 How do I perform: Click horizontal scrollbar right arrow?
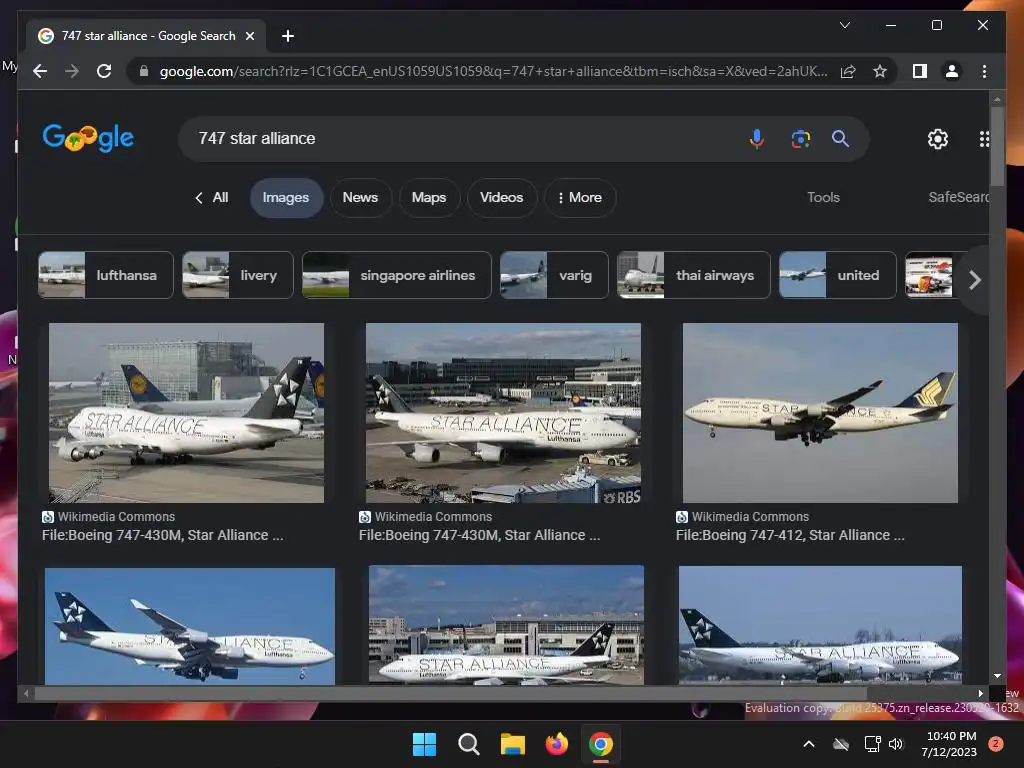(x=980, y=694)
